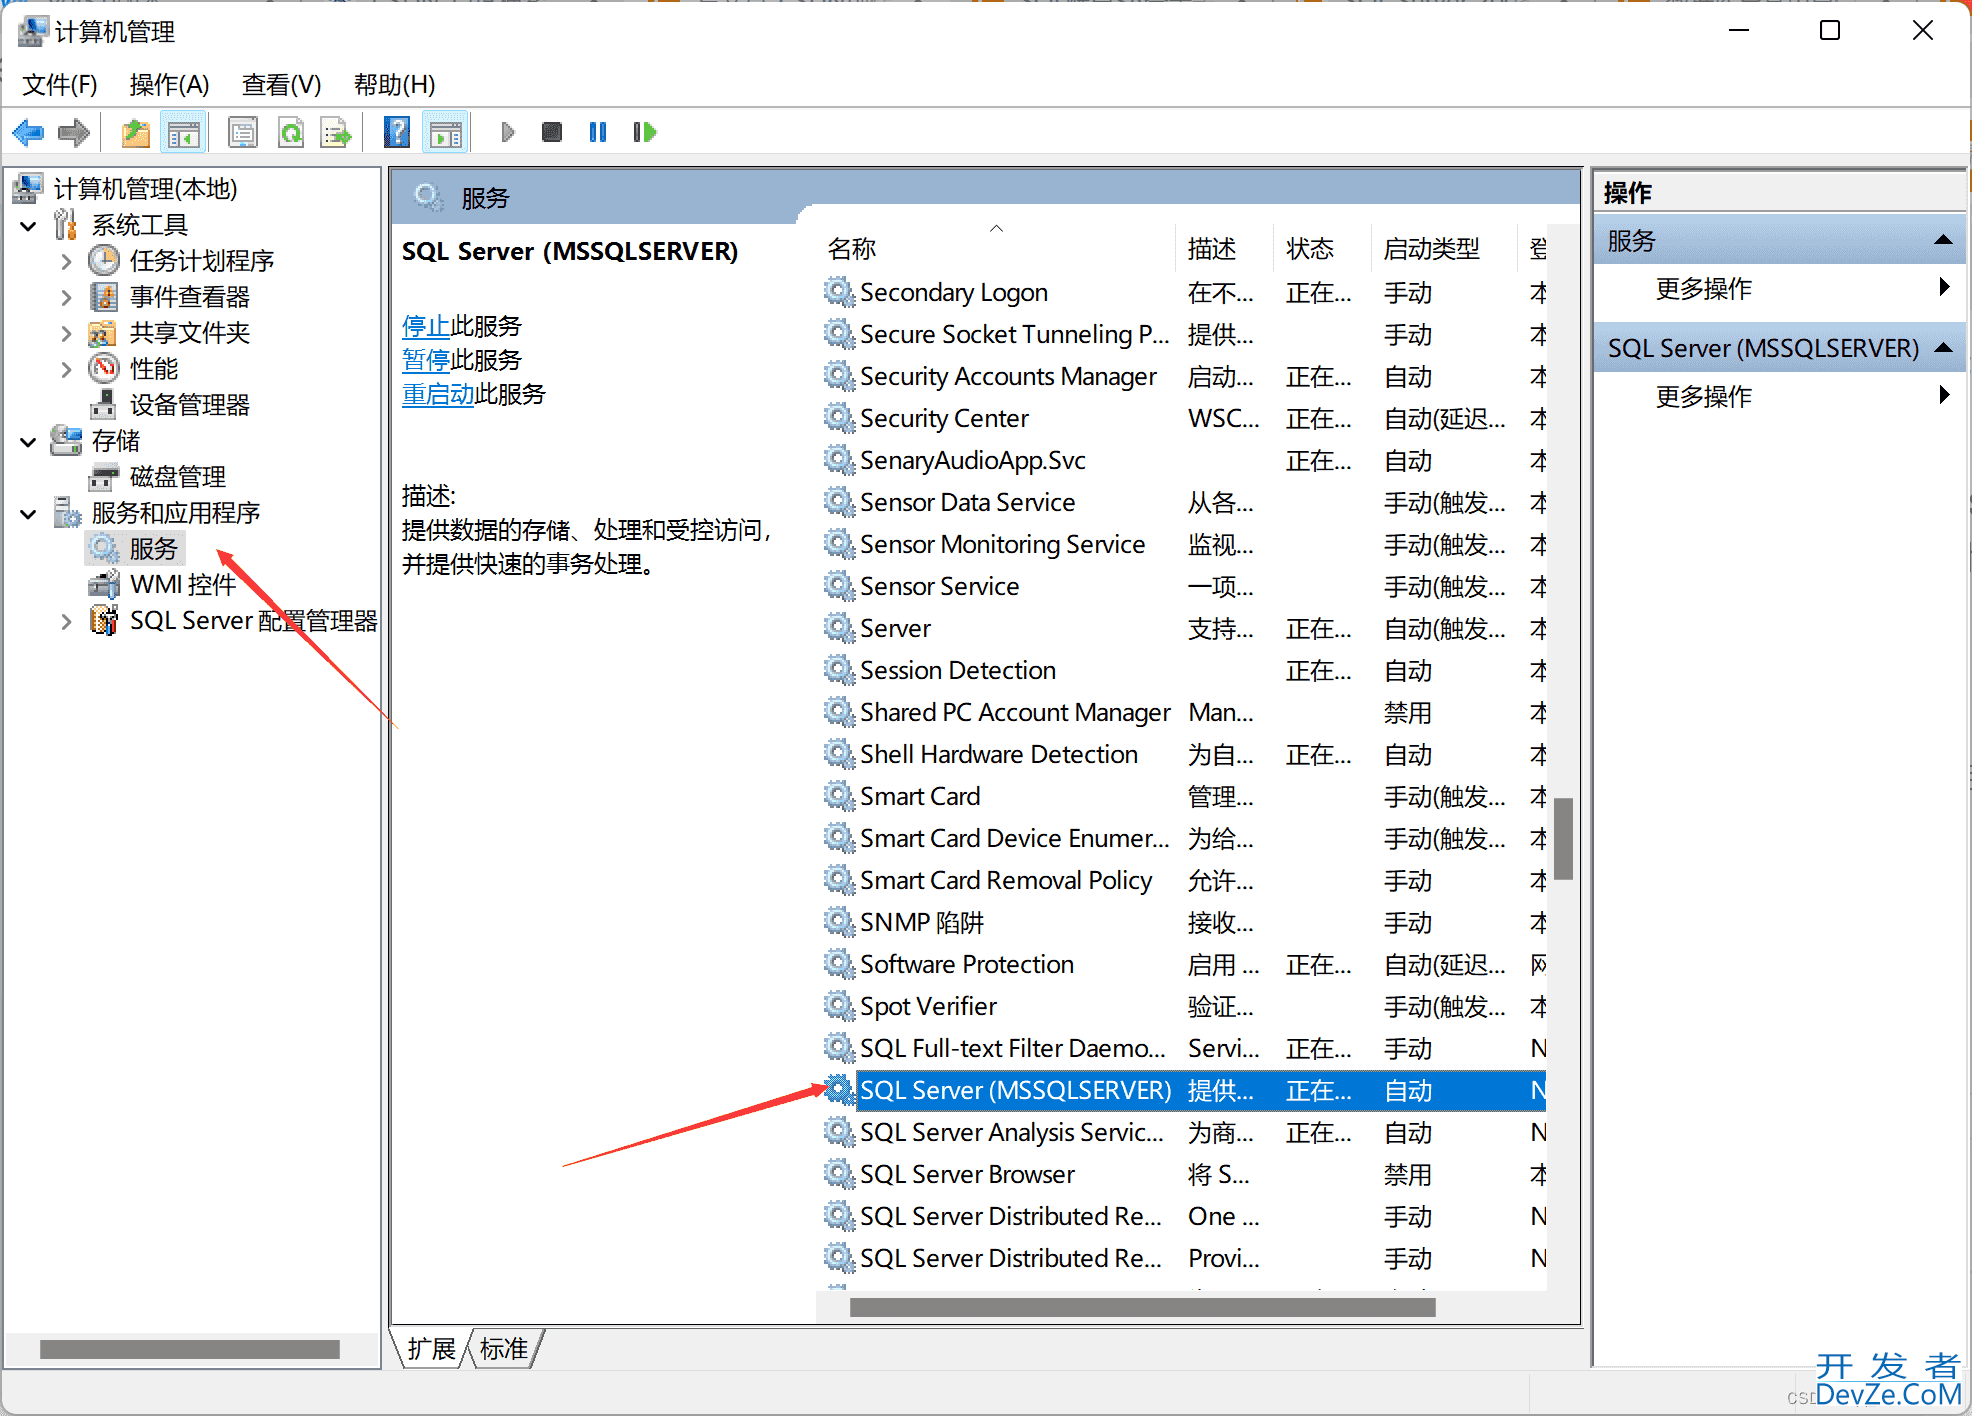Click the vertical scrollbar thumb of services list

tap(1563, 838)
